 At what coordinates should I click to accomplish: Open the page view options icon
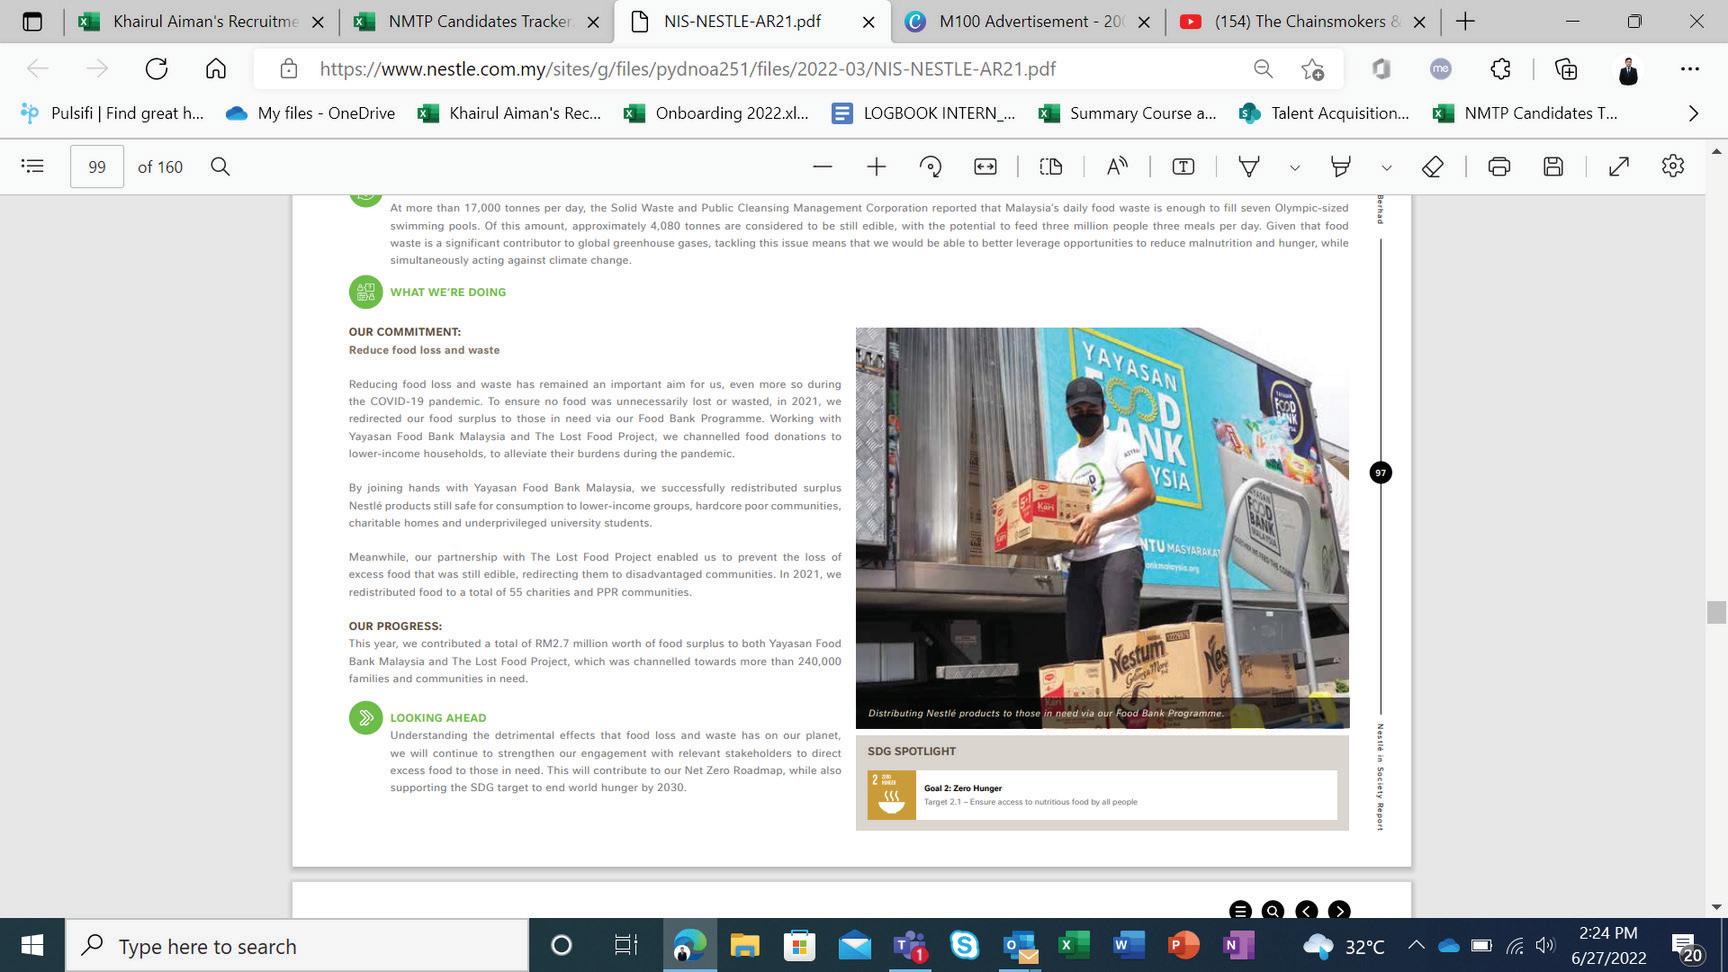pyautogui.click(x=1050, y=166)
